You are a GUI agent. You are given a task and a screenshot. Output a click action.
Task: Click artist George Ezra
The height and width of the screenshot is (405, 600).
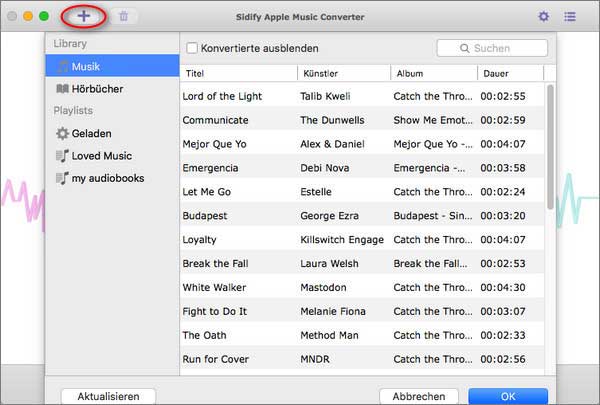click(x=329, y=216)
